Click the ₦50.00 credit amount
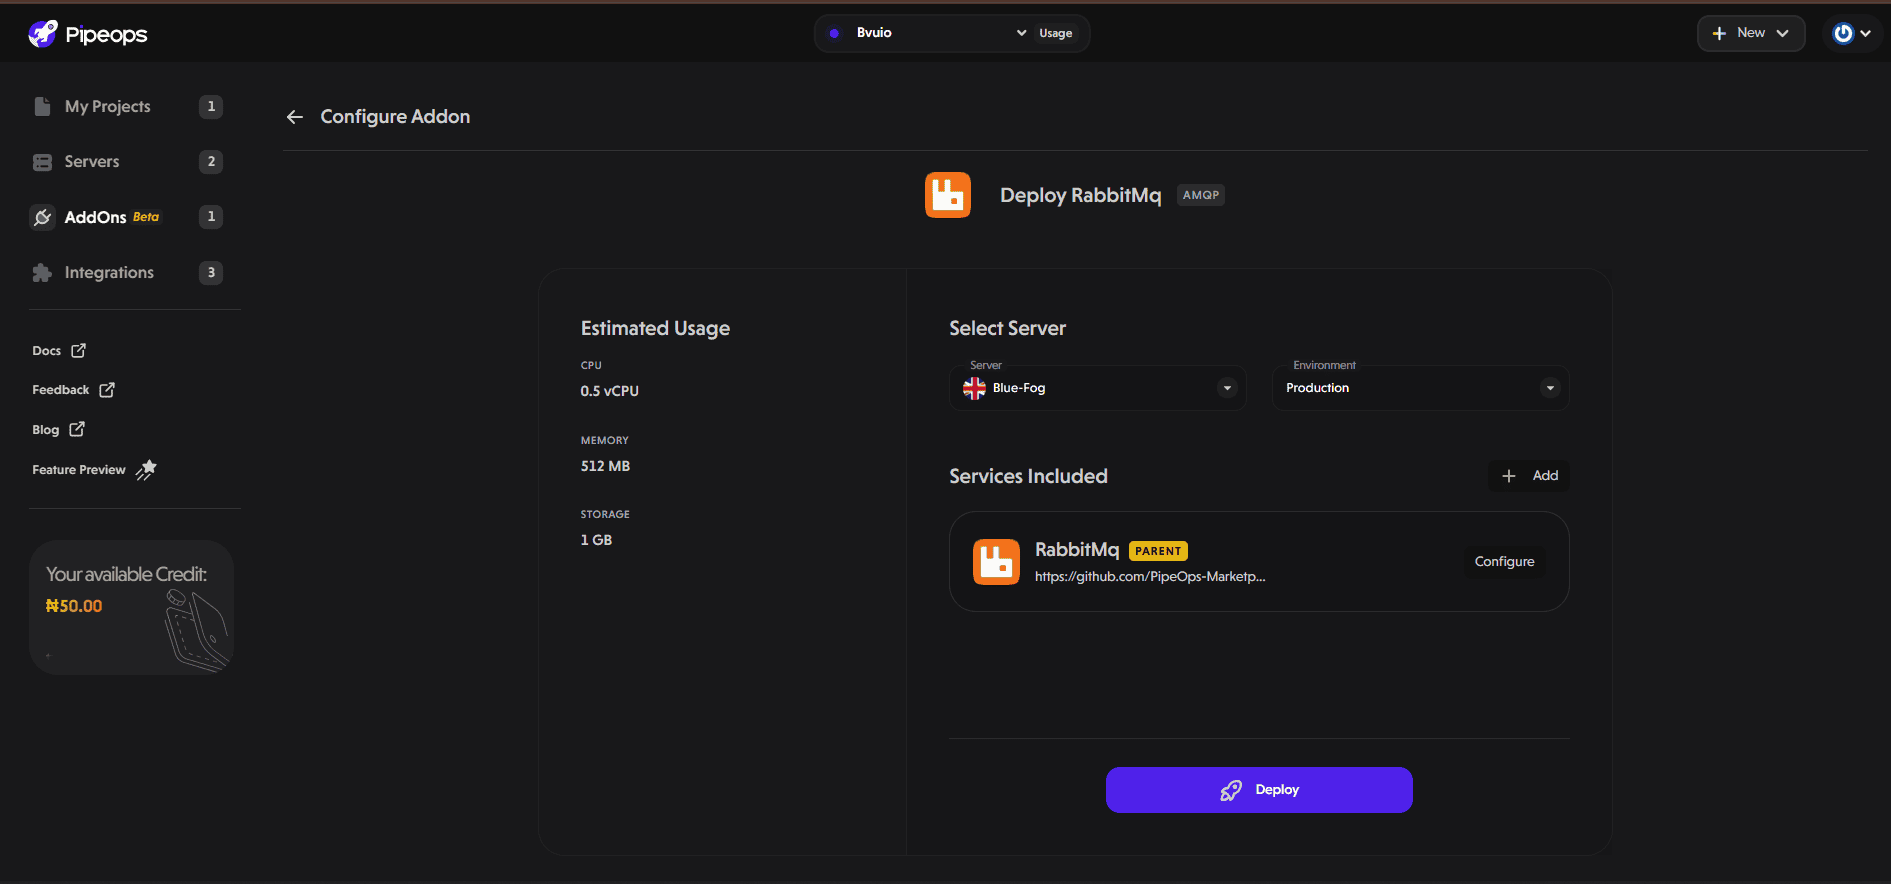The height and width of the screenshot is (884, 1891). [74, 606]
